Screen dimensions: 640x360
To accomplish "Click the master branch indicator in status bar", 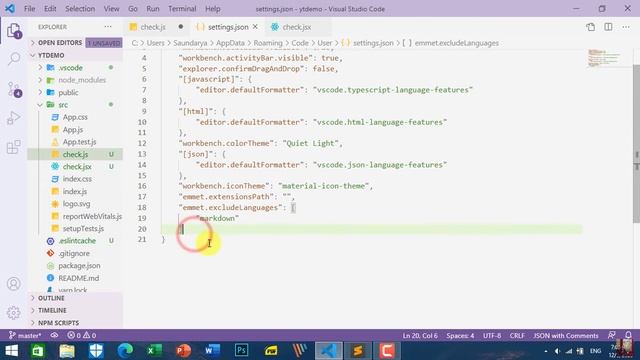I will (25, 336).
